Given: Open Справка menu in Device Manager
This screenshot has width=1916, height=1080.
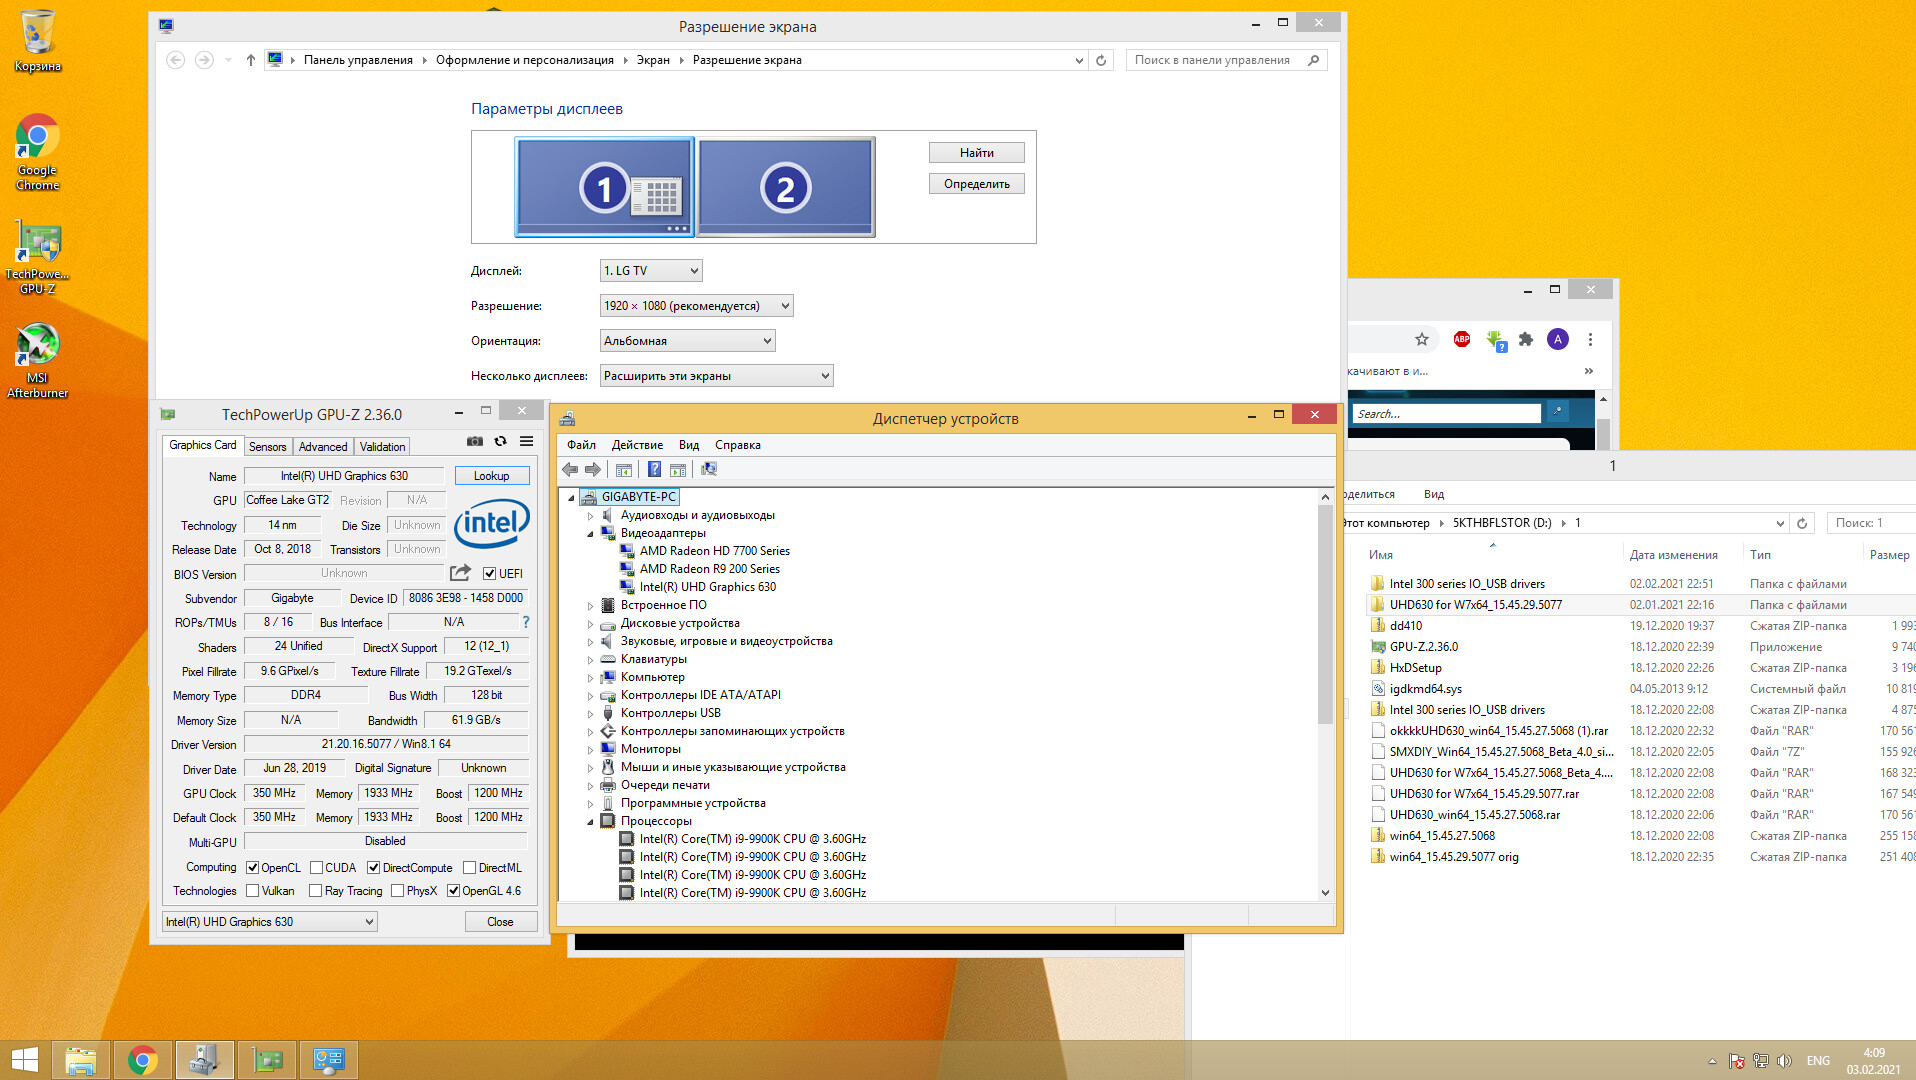Looking at the screenshot, I should tap(737, 445).
